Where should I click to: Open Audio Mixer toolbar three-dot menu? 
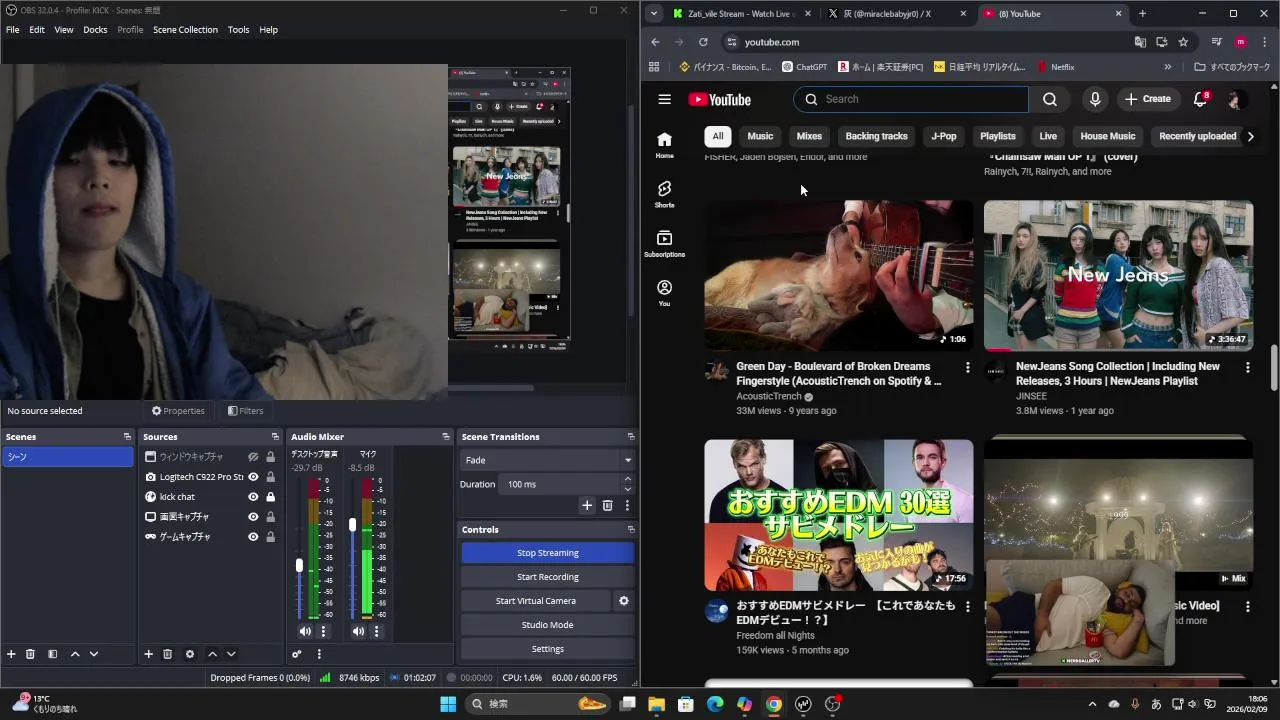click(x=319, y=654)
